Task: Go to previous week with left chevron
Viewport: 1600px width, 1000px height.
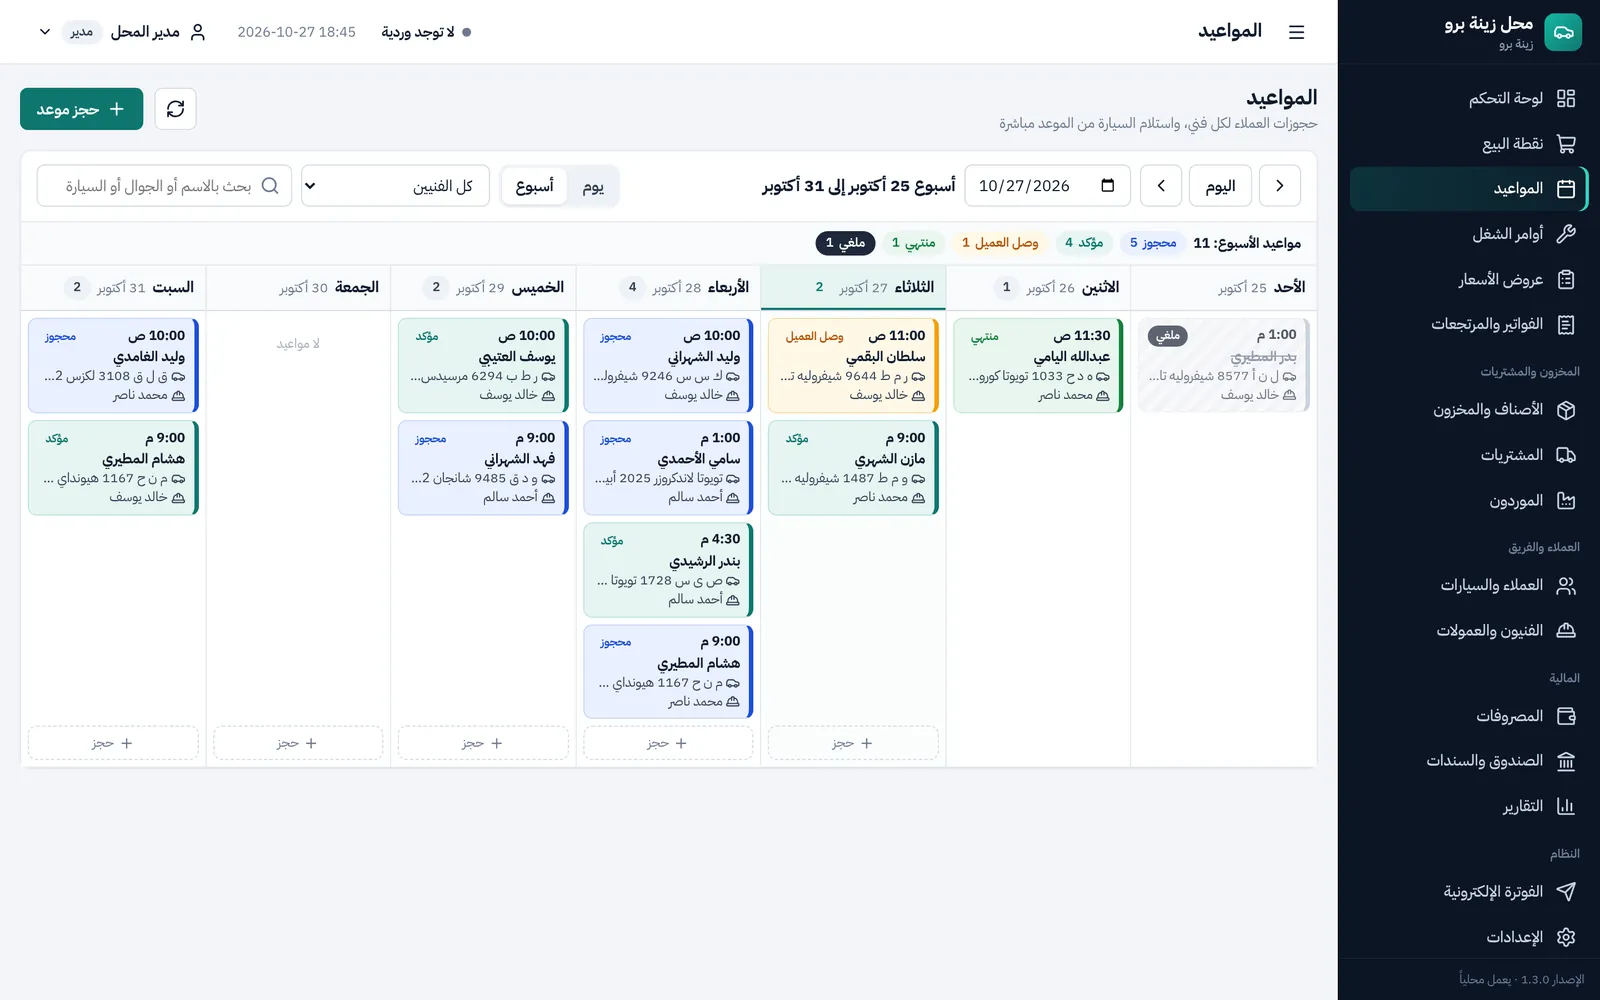Action: pyautogui.click(x=1161, y=186)
